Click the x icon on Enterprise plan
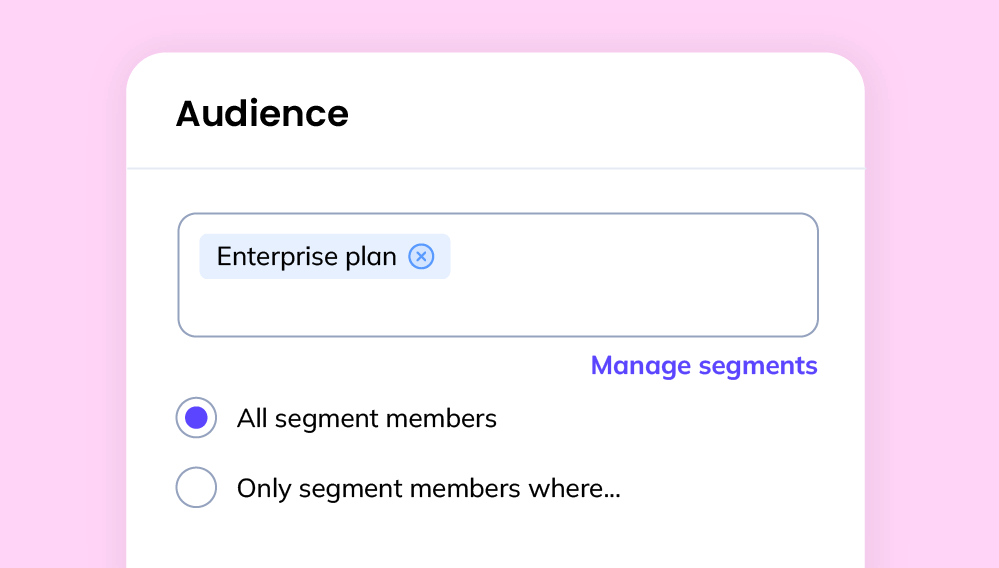Viewport: 999px width, 568px height. [x=422, y=257]
